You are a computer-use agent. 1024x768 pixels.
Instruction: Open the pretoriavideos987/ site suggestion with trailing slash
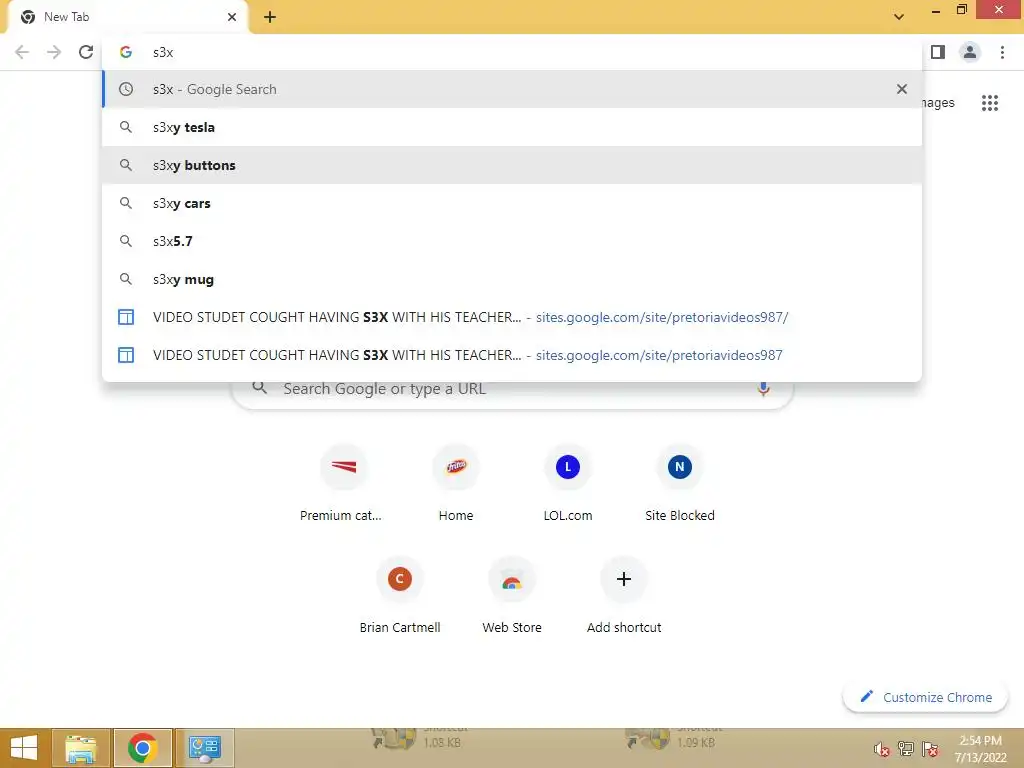(x=512, y=317)
